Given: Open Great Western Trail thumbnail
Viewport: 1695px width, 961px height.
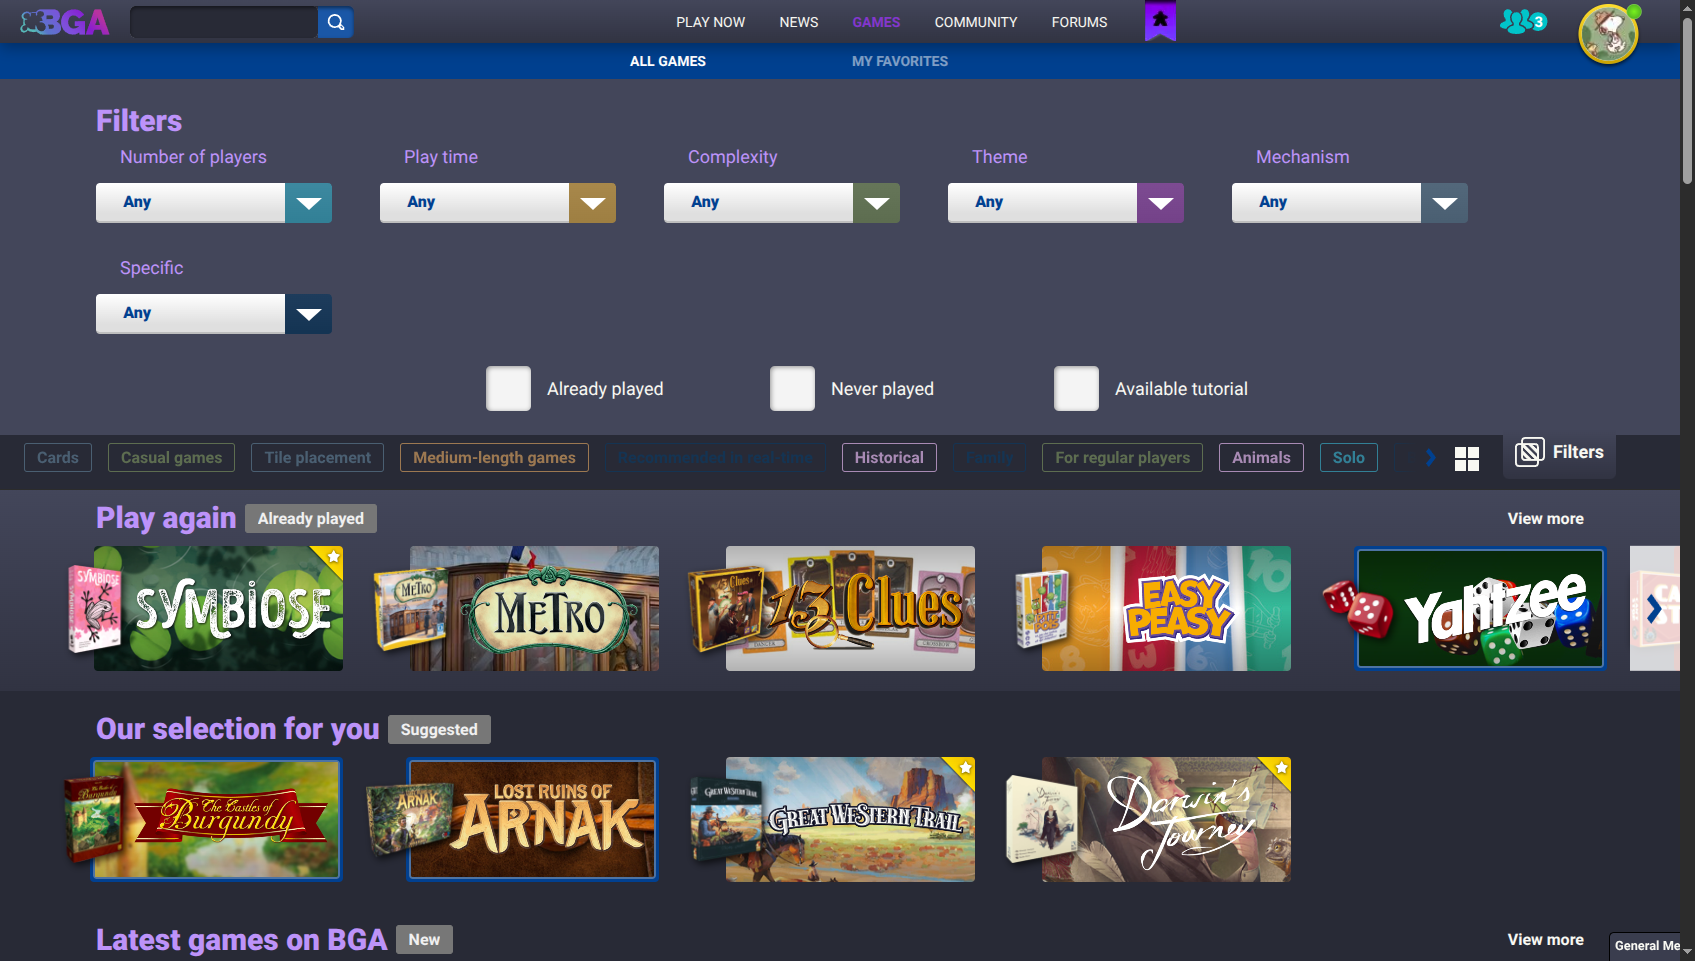Looking at the screenshot, I should (x=850, y=819).
